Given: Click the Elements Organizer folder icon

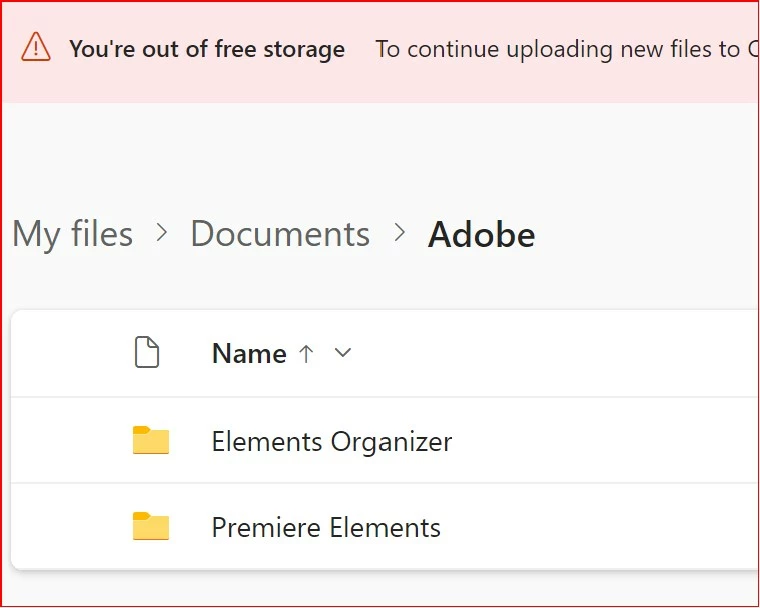Looking at the screenshot, I should pyautogui.click(x=151, y=440).
